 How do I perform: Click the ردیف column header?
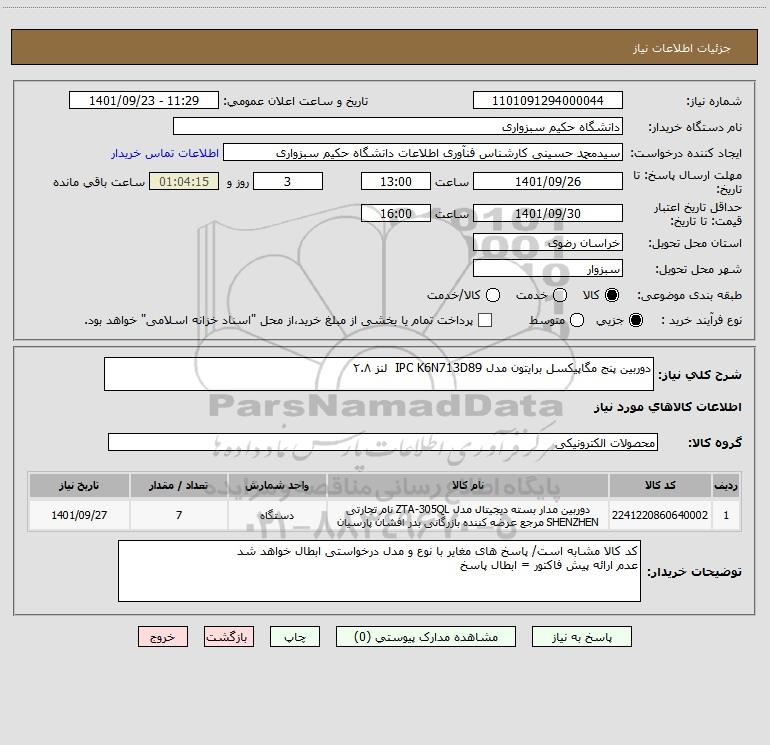point(726,485)
